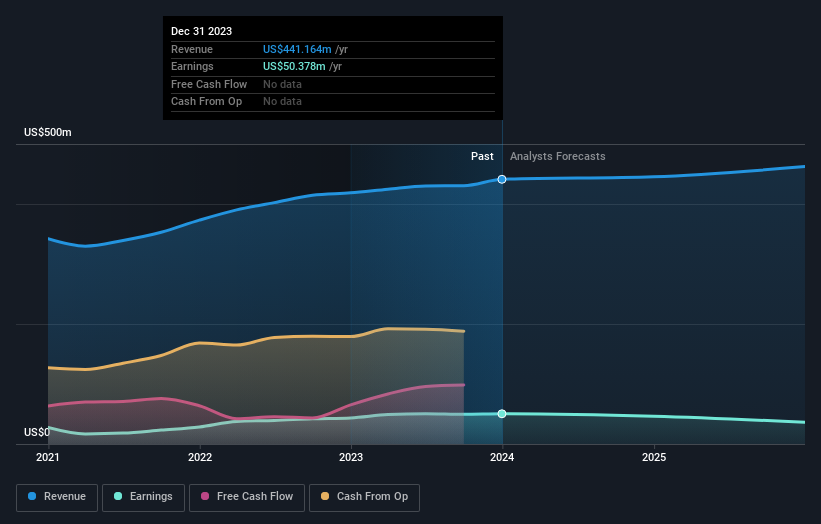Toggle the Earnings legend button
Screen dimensions: 821x524
(x=143, y=497)
